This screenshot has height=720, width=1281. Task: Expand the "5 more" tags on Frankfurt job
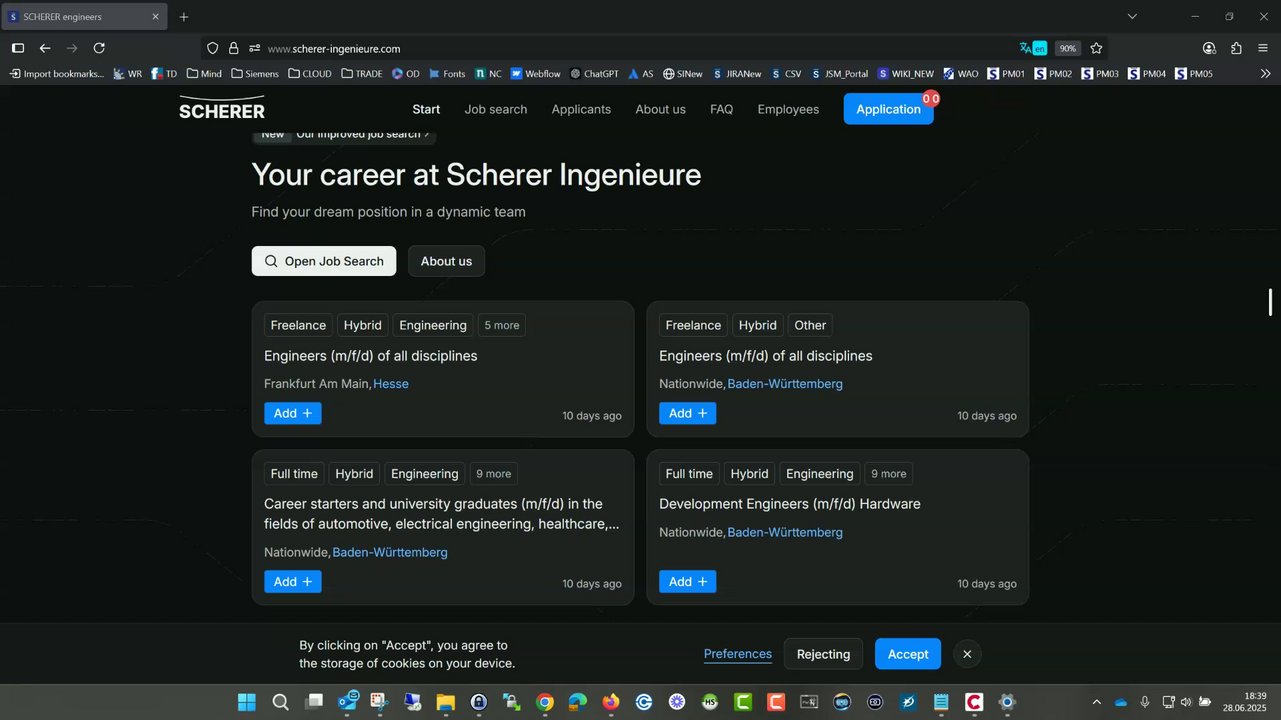[502, 325]
